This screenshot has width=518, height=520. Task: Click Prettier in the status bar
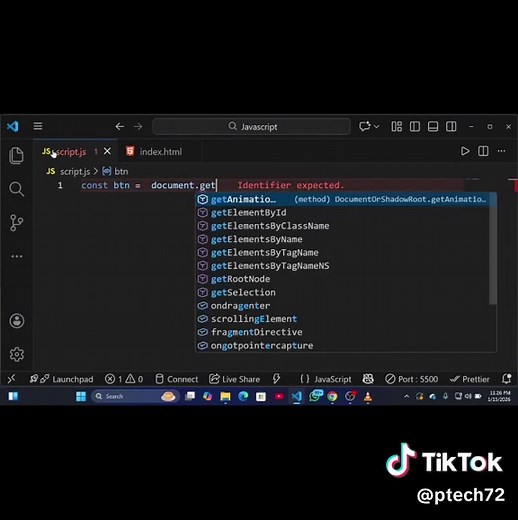pos(469,379)
